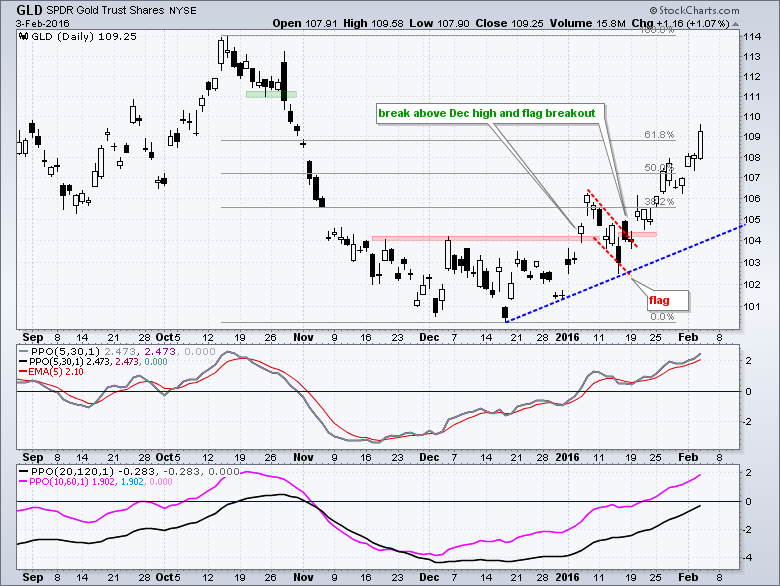Select the SPDR Gold Trust Shares name
Viewport: 780px width, 586px height.
(x=105, y=10)
